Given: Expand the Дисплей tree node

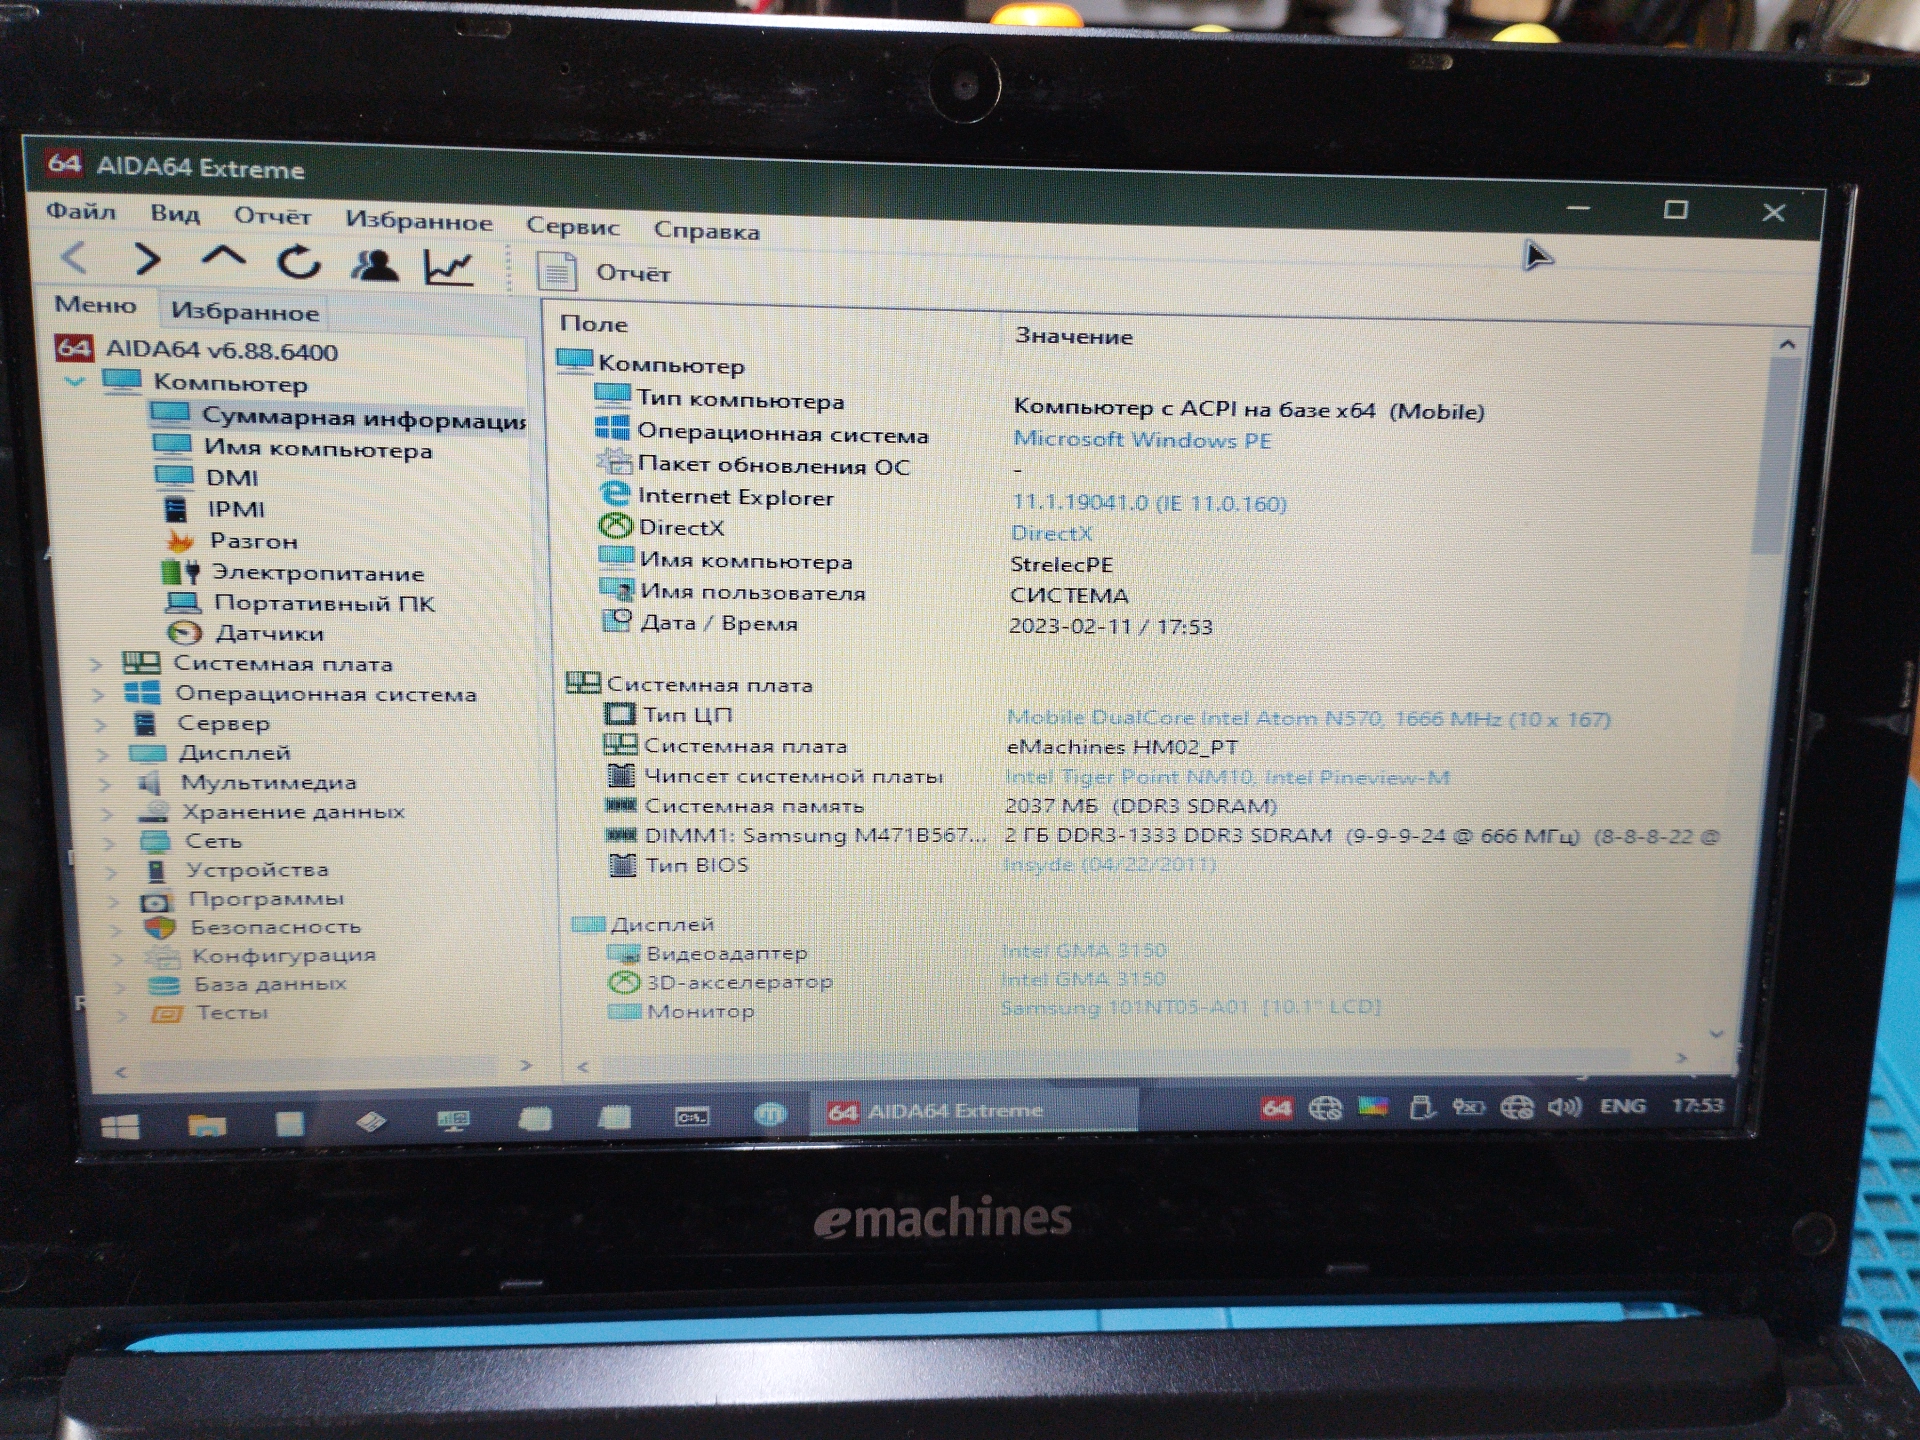Looking at the screenshot, I should point(102,753).
